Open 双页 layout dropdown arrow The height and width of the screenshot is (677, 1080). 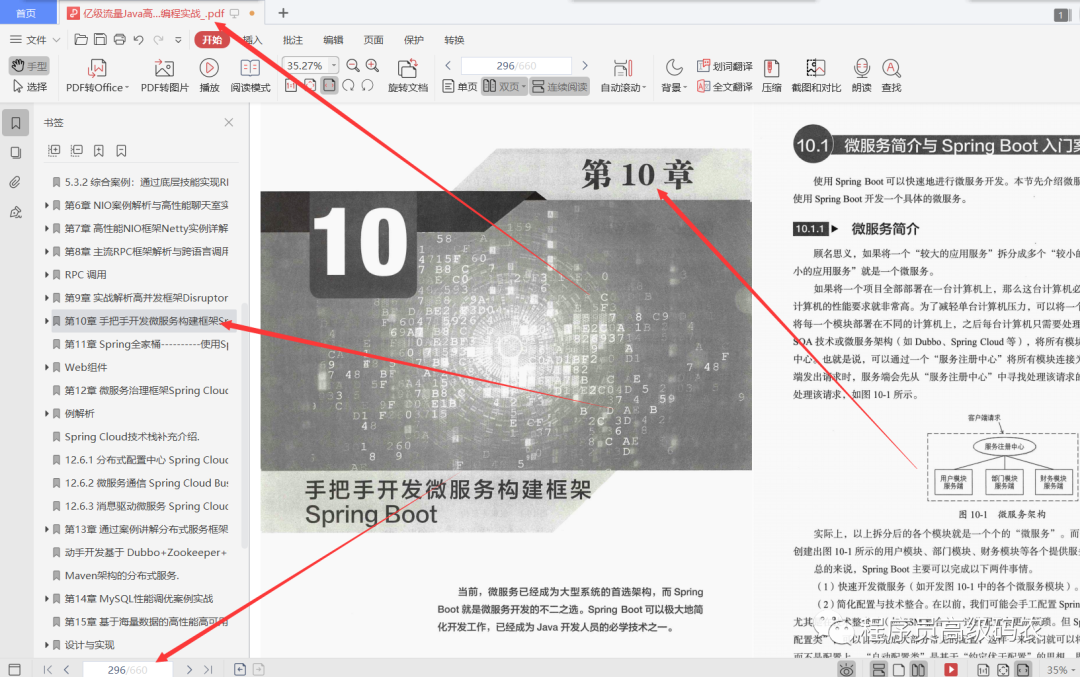(x=523, y=87)
